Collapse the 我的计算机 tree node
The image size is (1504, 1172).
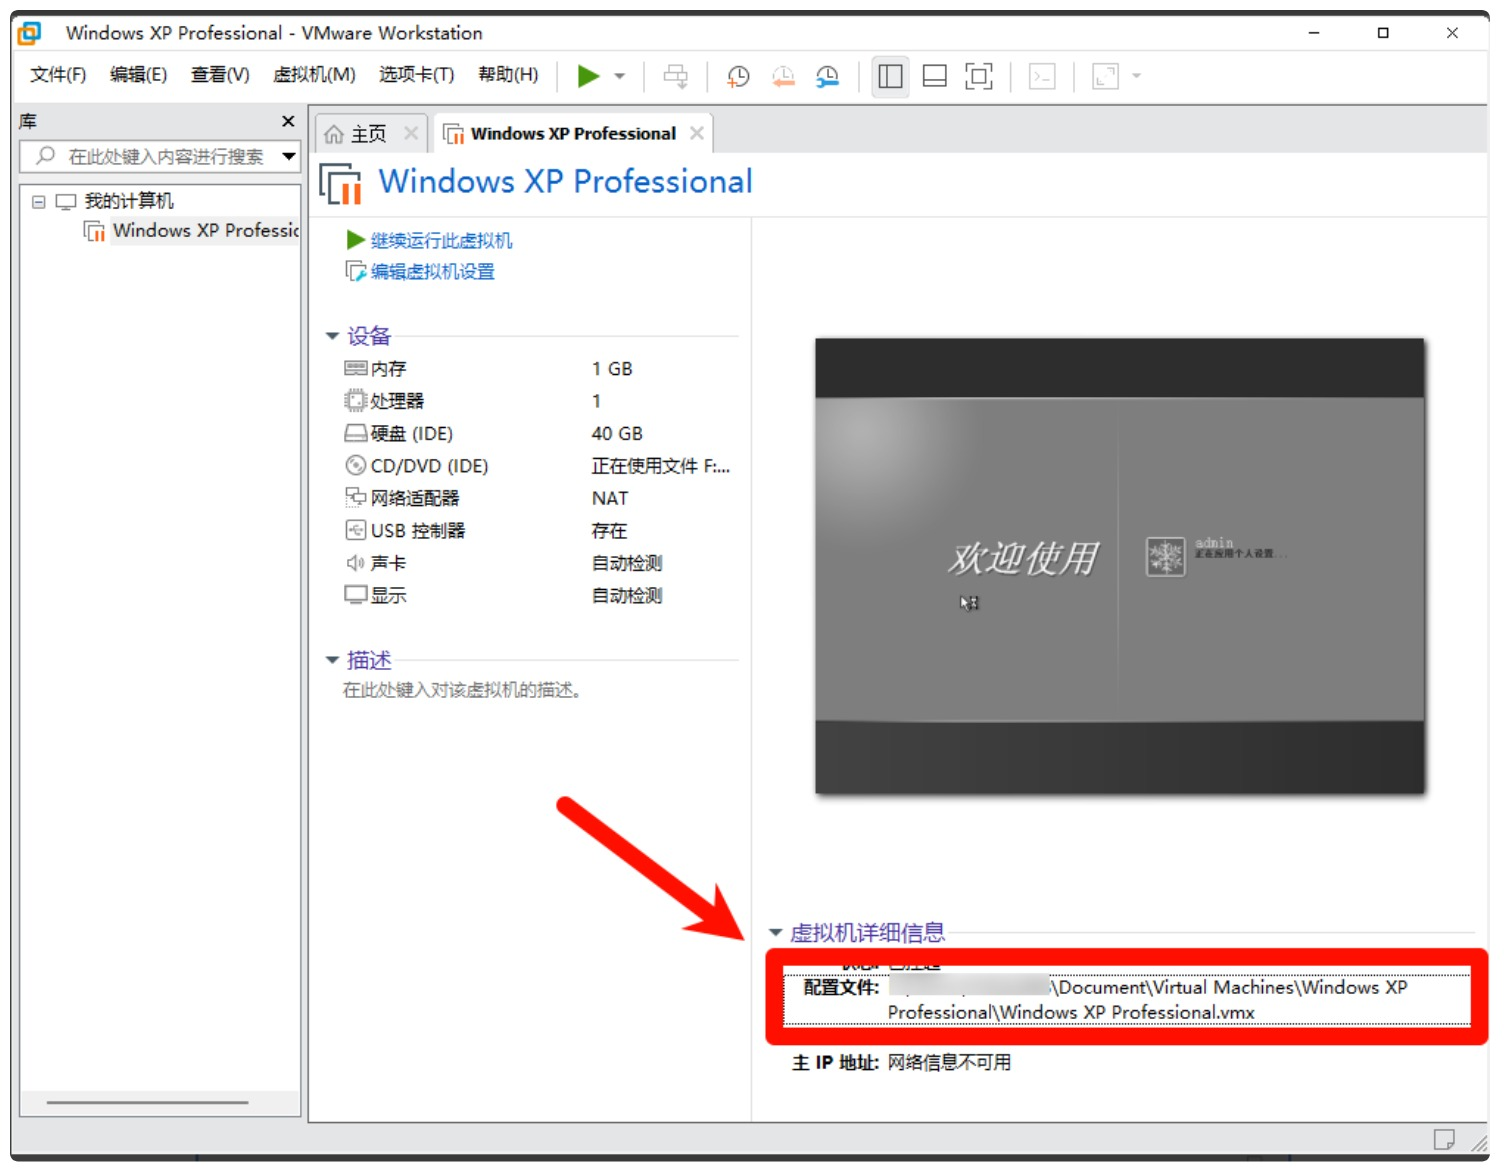[x=39, y=202]
